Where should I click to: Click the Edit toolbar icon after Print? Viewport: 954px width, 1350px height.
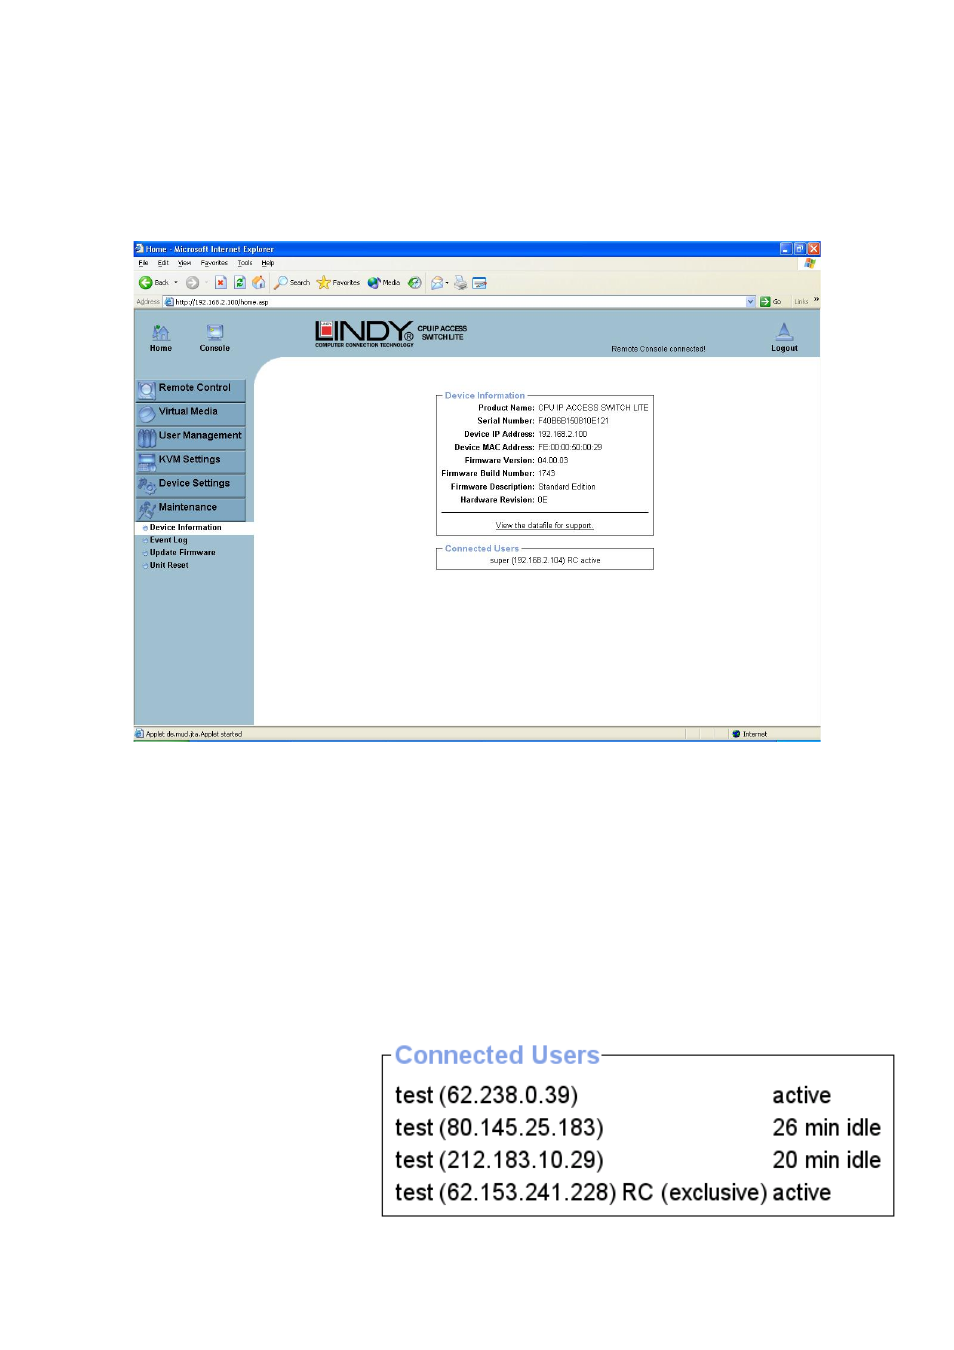479,283
